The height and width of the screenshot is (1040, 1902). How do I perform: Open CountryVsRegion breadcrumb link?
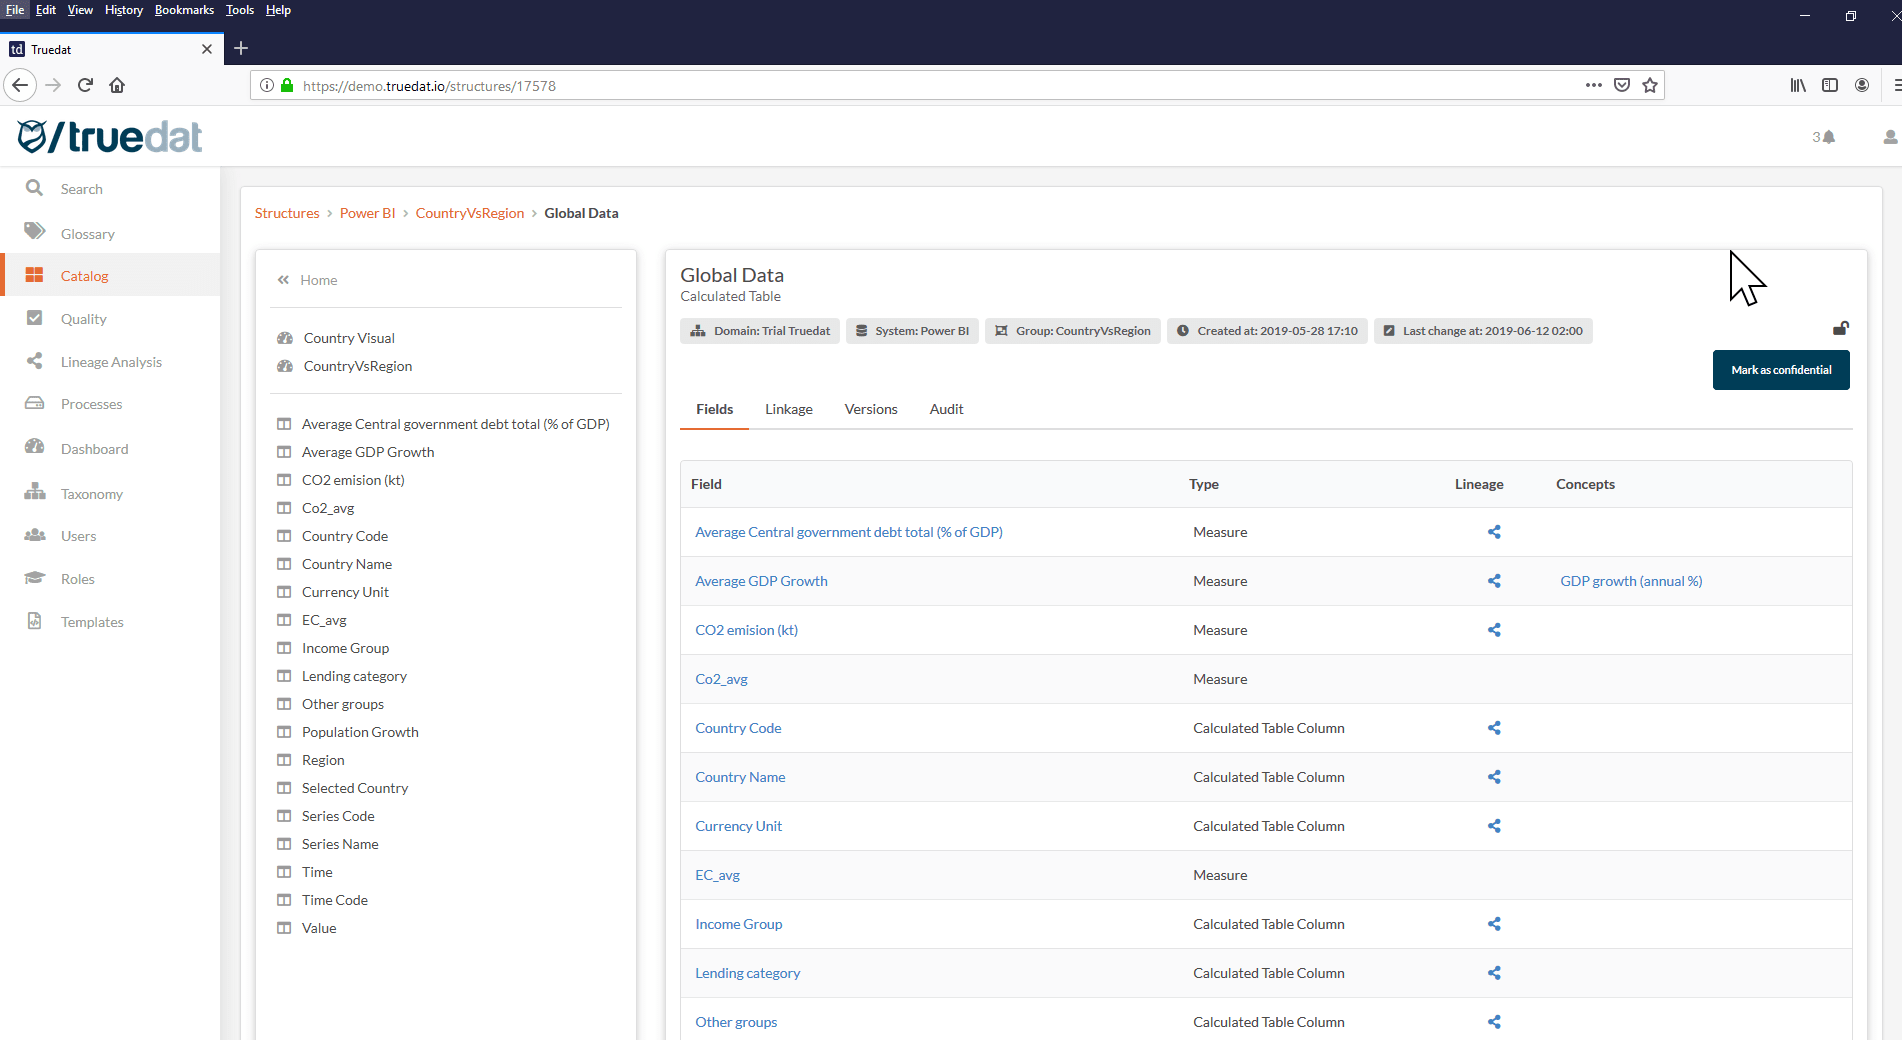(470, 213)
